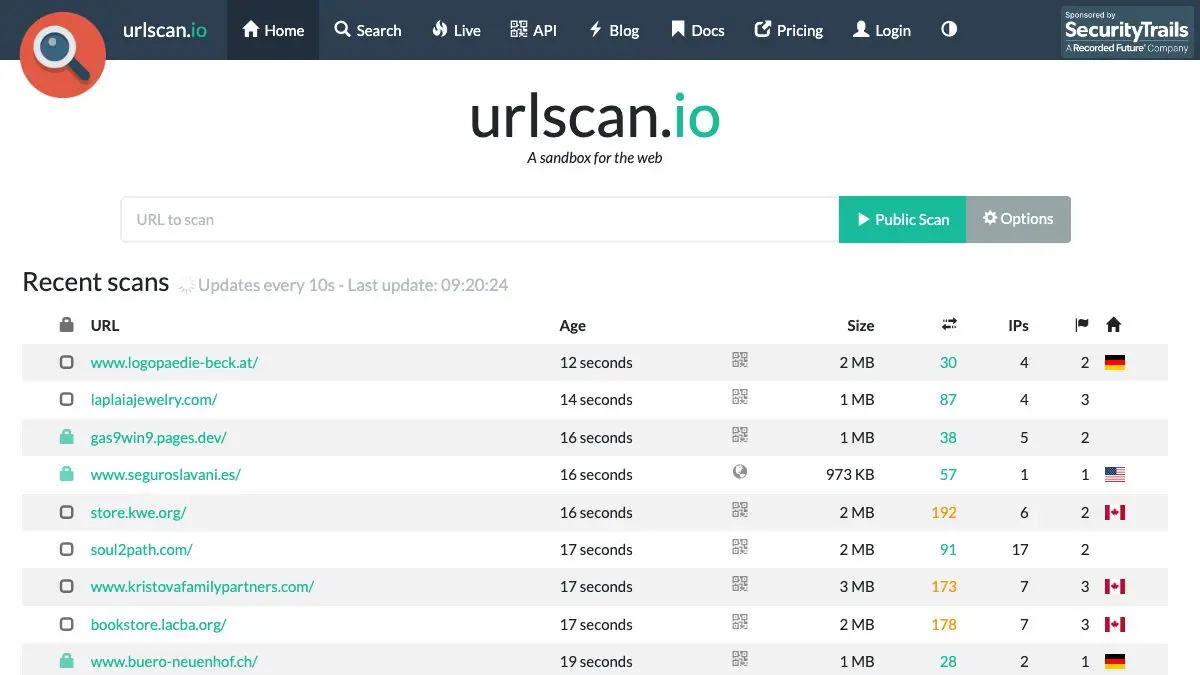Open the Live nav item
The height and width of the screenshot is (675, 1200).
point(456,30)
